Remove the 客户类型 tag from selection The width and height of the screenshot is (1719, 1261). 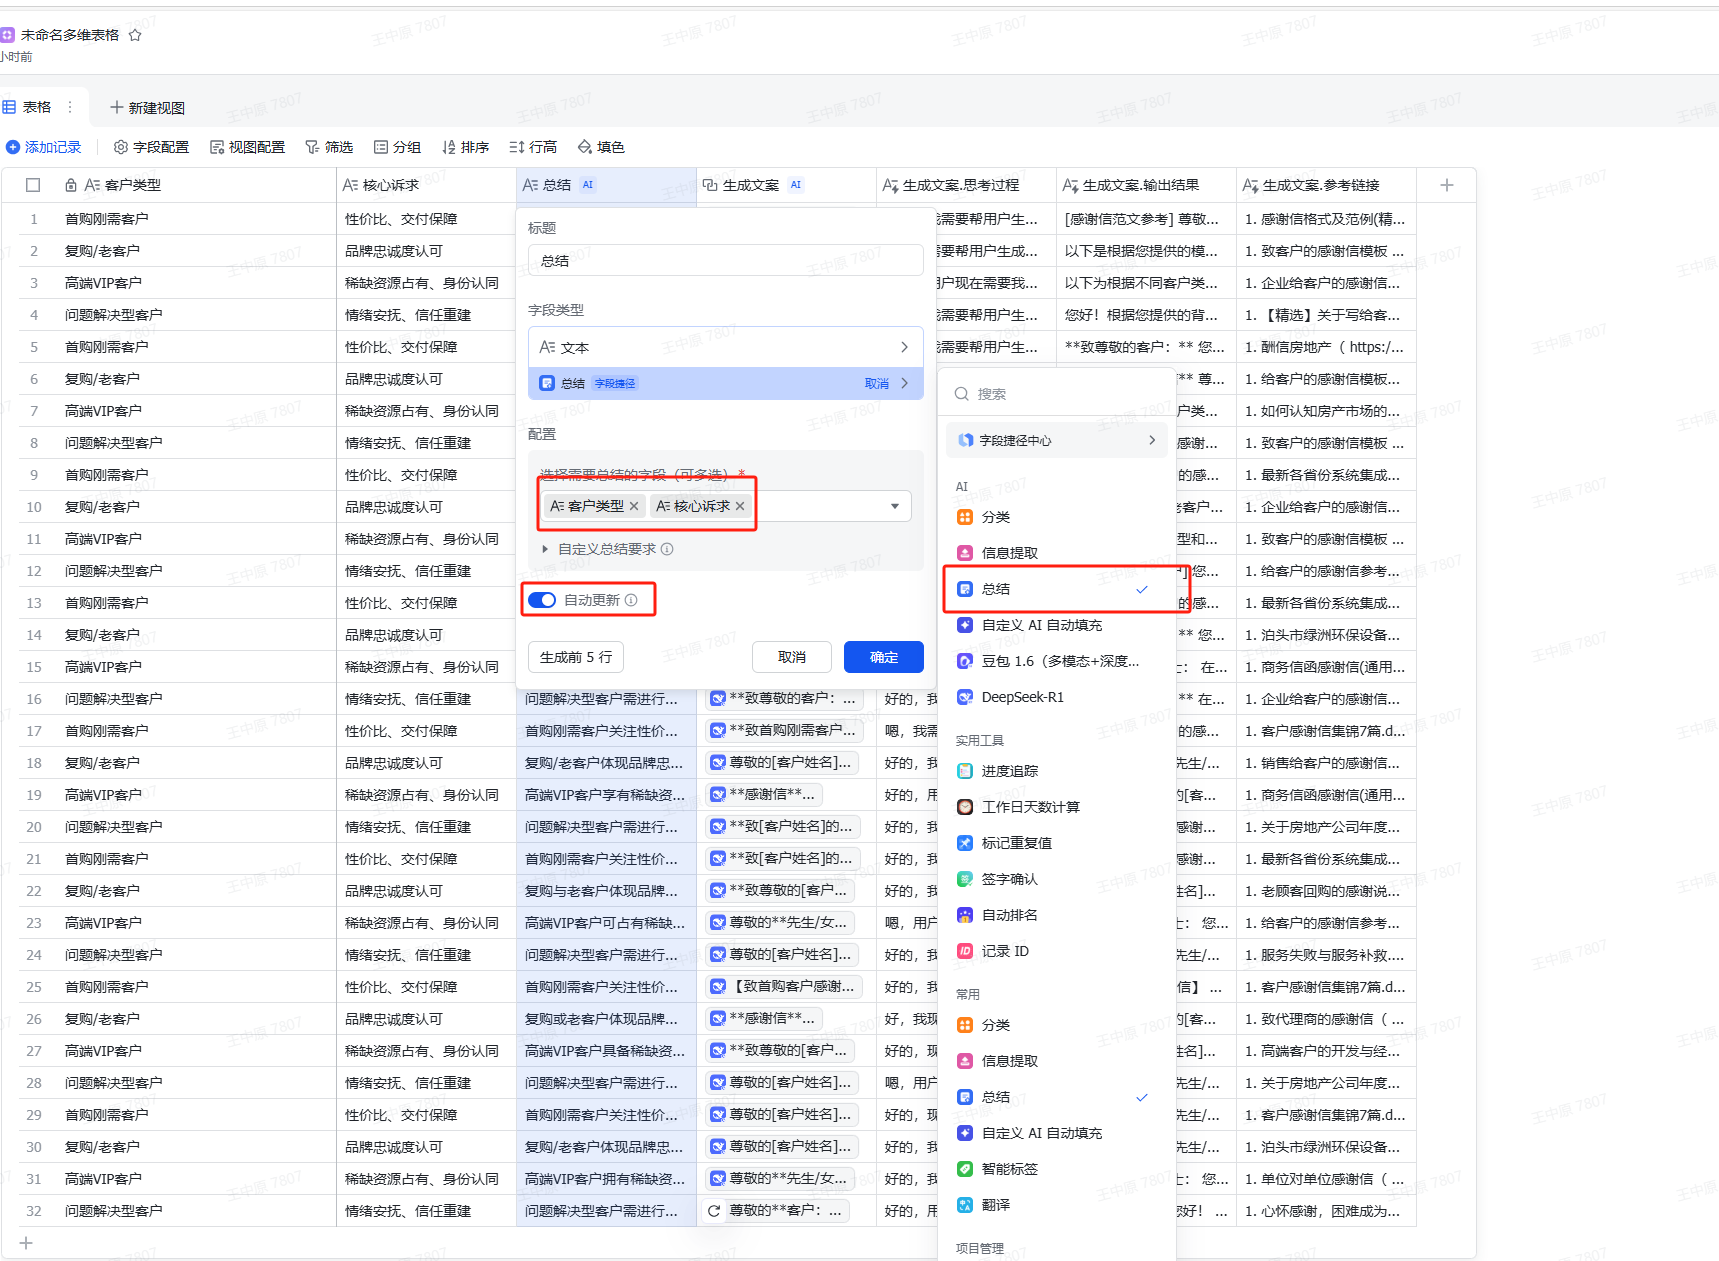[634, 506]
